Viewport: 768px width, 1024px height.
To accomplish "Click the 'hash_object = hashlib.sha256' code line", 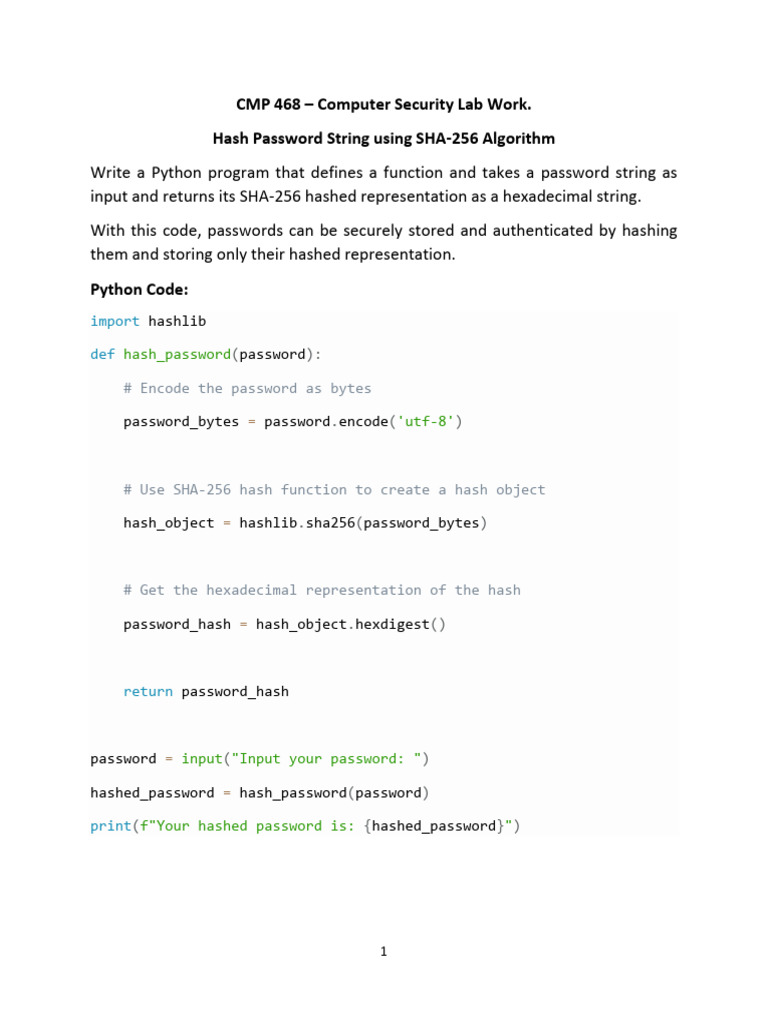I will [305, 523].
